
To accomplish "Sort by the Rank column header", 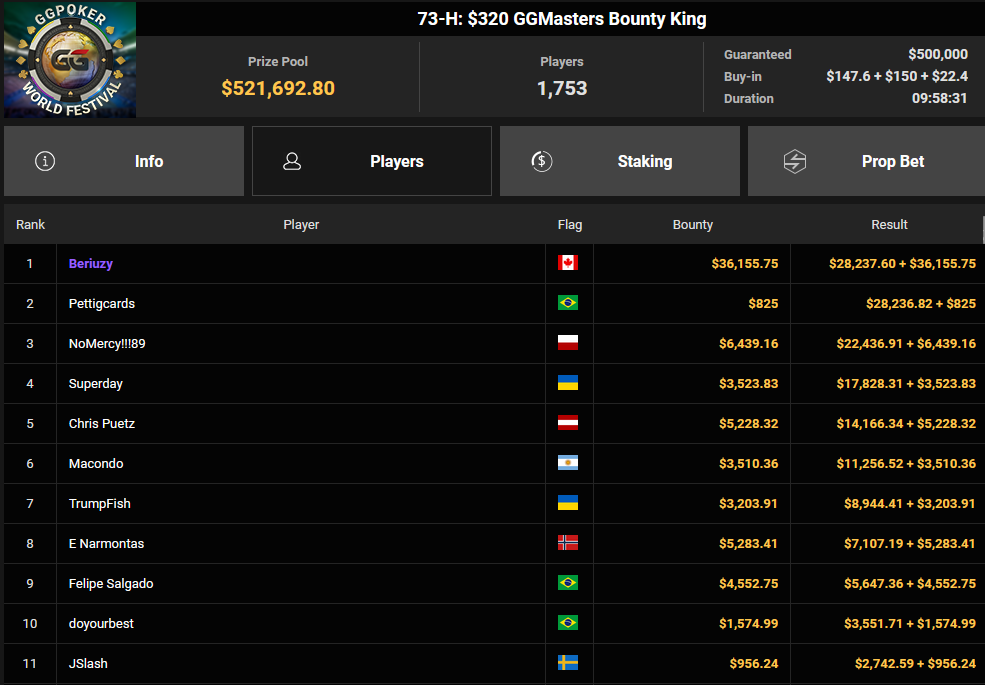I will pos(30,224).
